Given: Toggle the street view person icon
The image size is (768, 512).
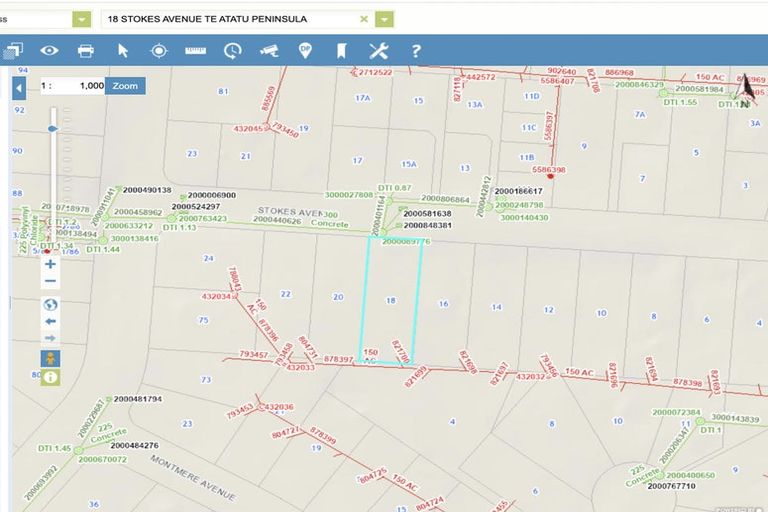Looking at the screenshot, I should [x=50, y=357].
